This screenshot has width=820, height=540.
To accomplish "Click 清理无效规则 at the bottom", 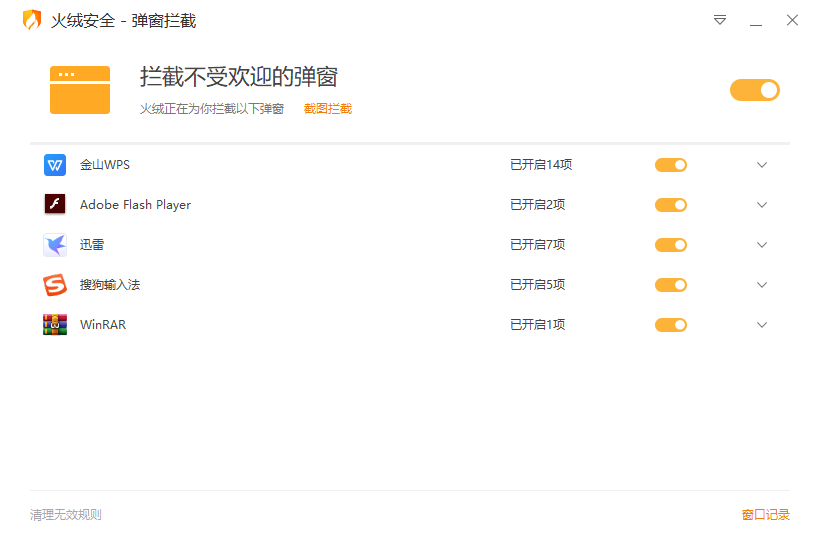I will click(66, 515).
